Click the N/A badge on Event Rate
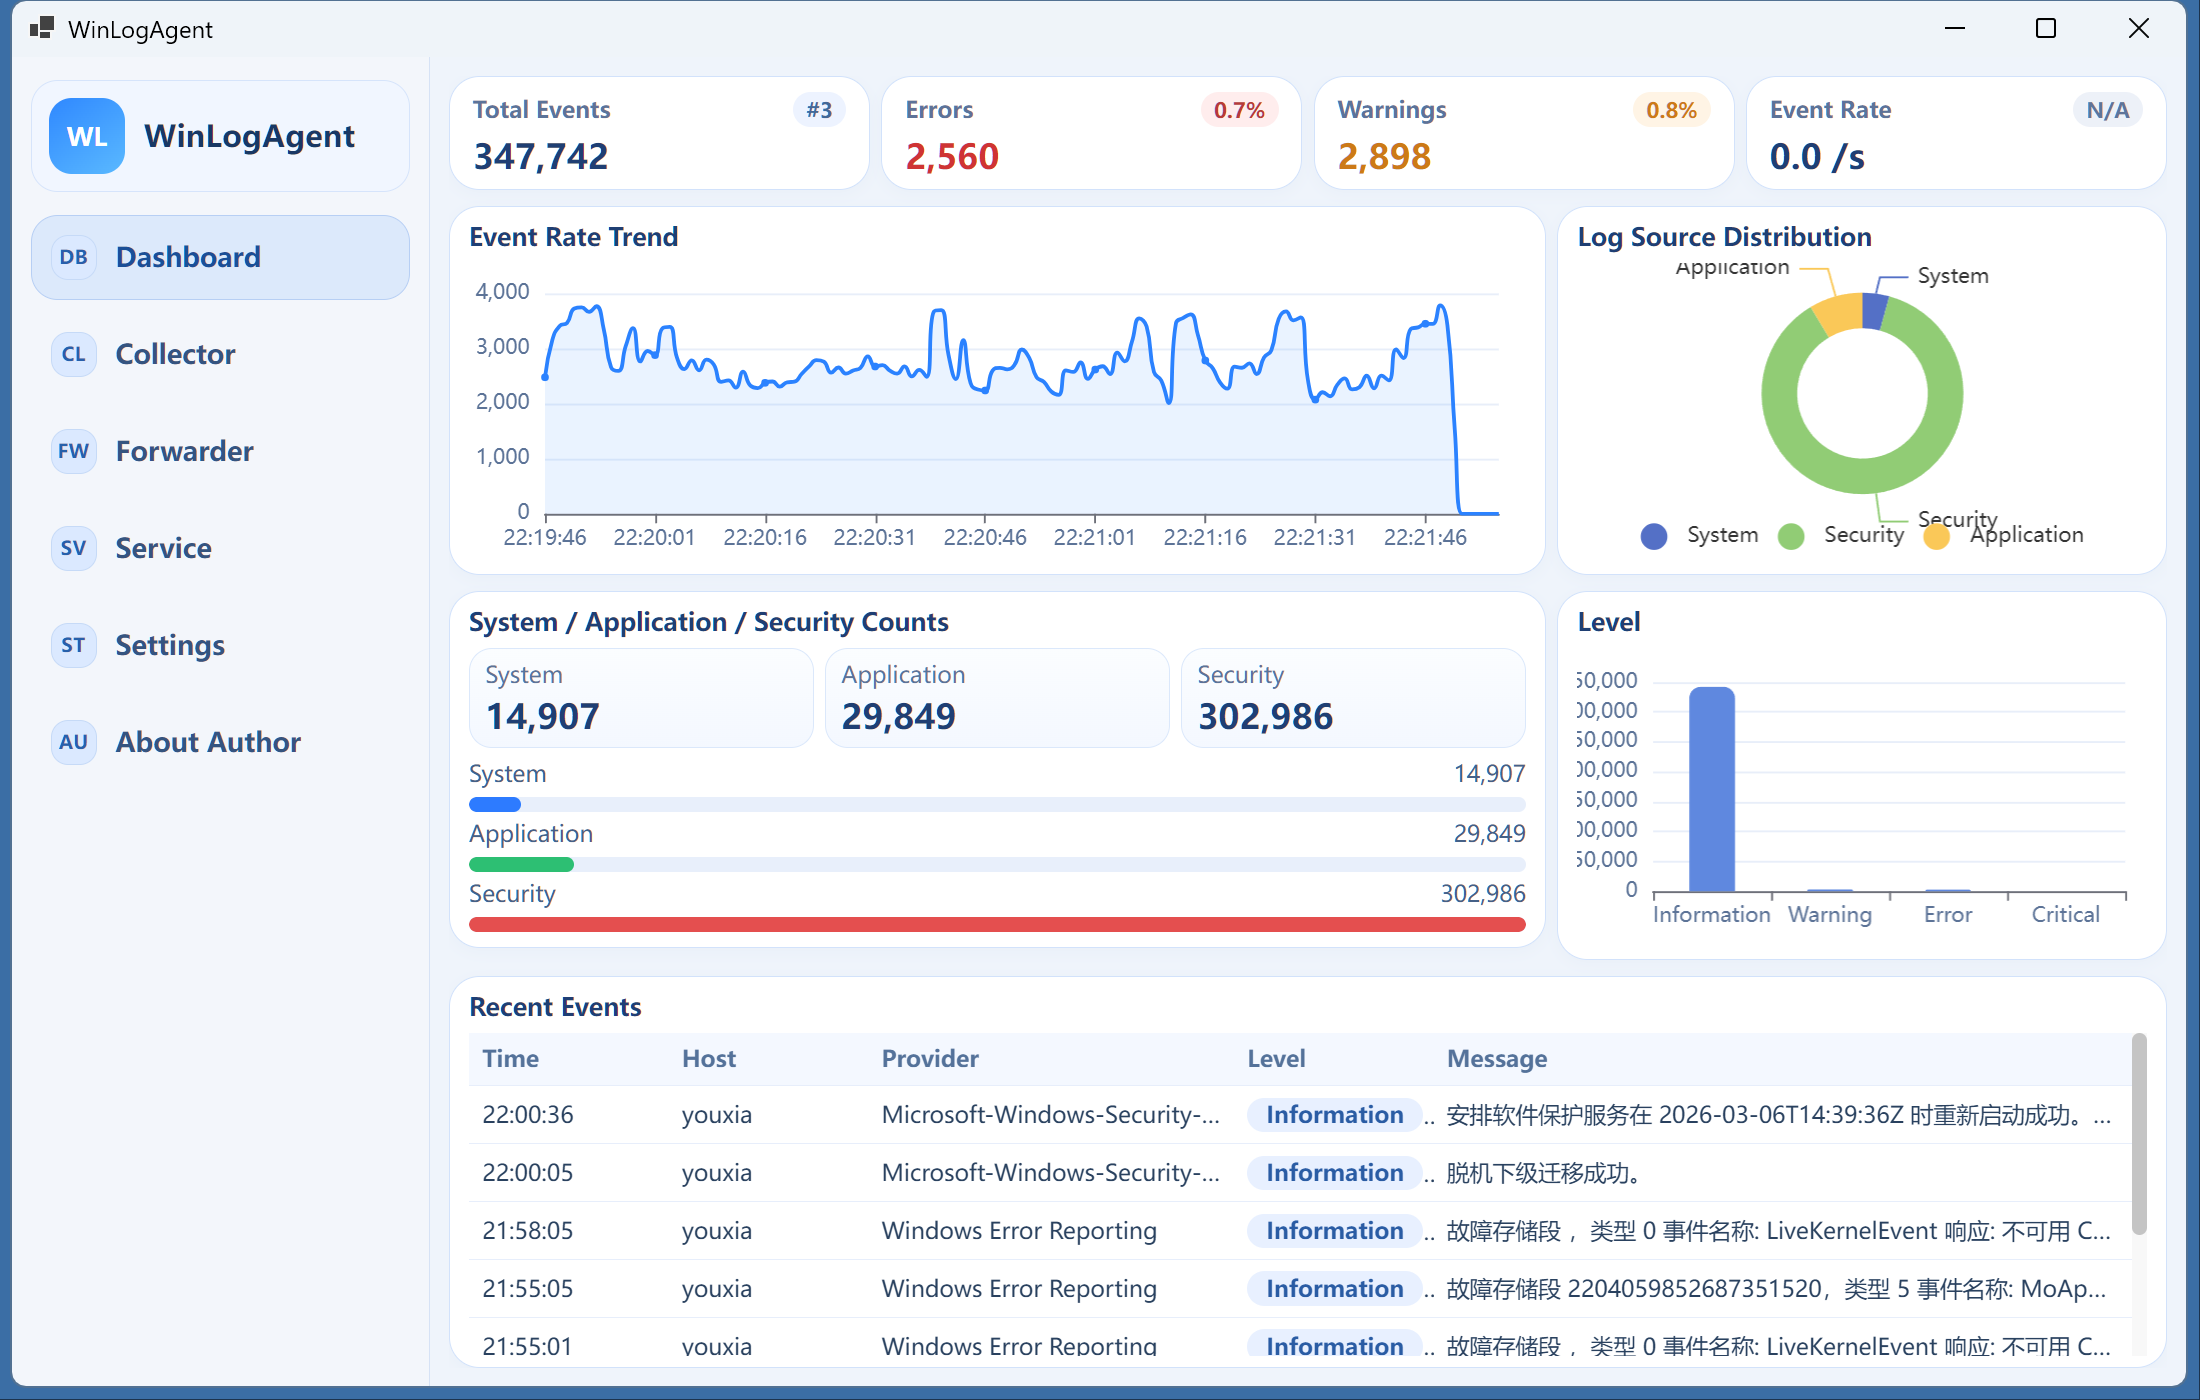The width and height of the screenshot is (2200, 1400). (2107, 110)
